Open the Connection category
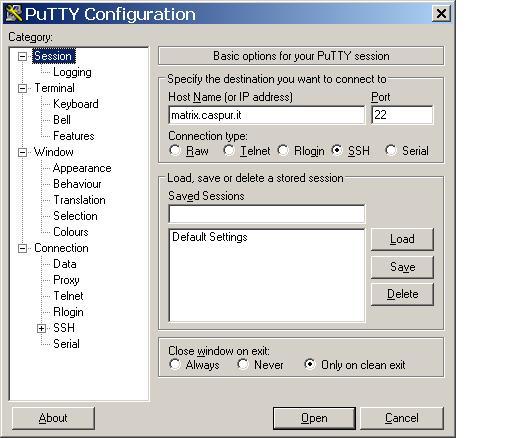The height and width of the screenshot is (438, 512). [61, 248]
